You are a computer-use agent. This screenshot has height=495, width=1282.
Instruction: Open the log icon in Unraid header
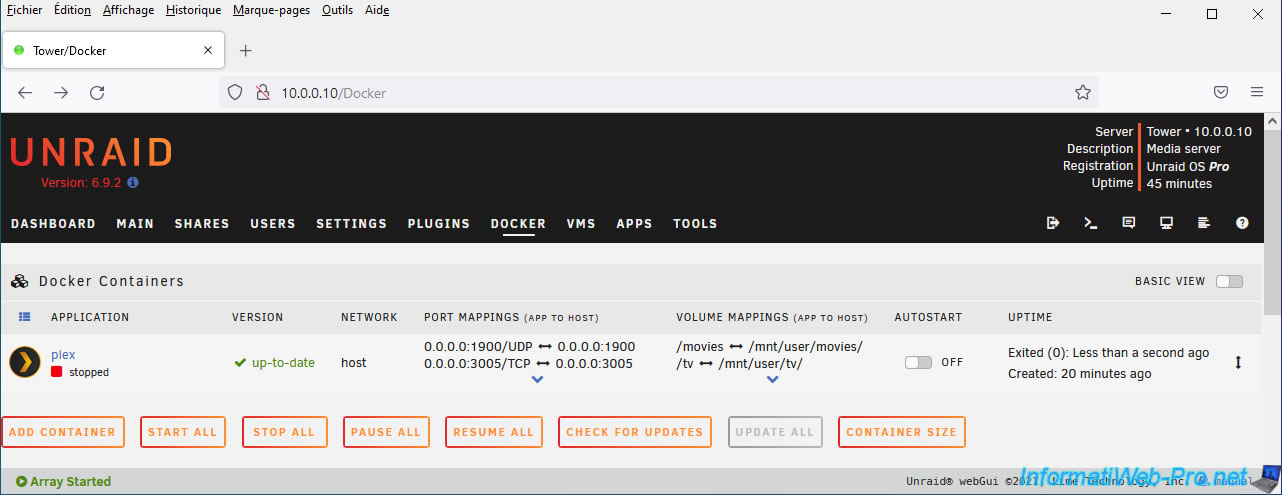click(1204, 223)
